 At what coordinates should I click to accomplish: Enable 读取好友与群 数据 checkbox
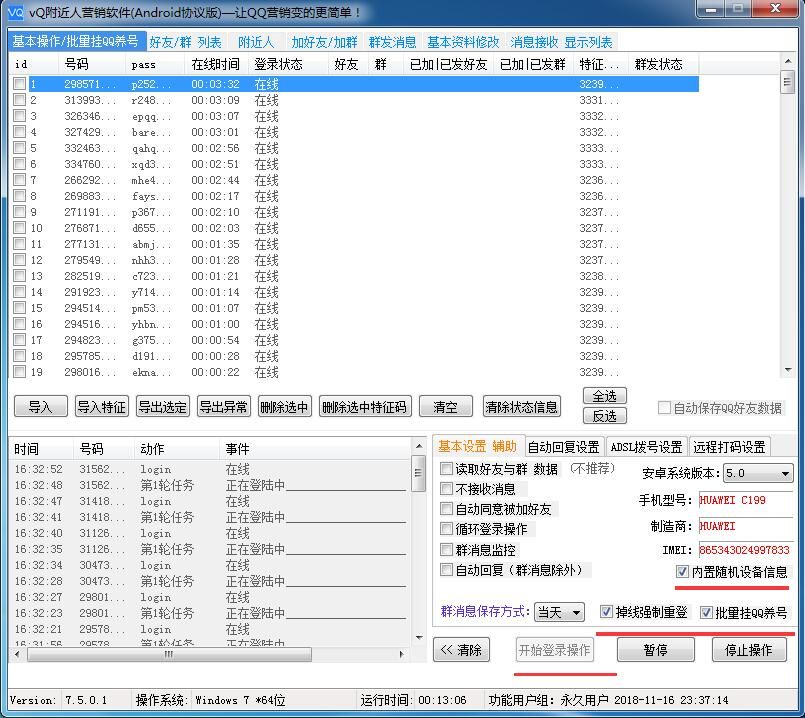click(446, 469)
